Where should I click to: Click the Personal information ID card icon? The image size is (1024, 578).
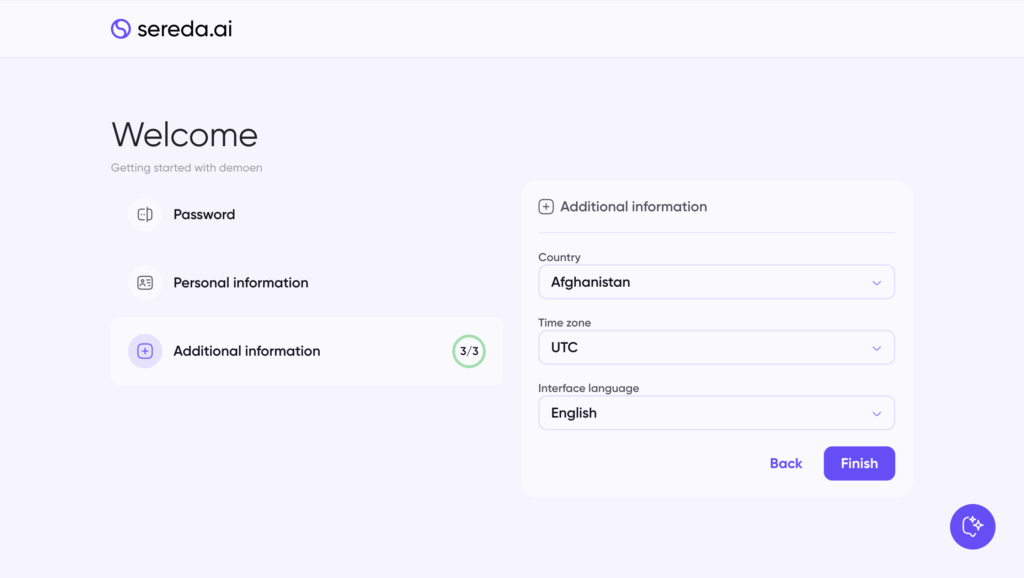click(x=145, y=283)
